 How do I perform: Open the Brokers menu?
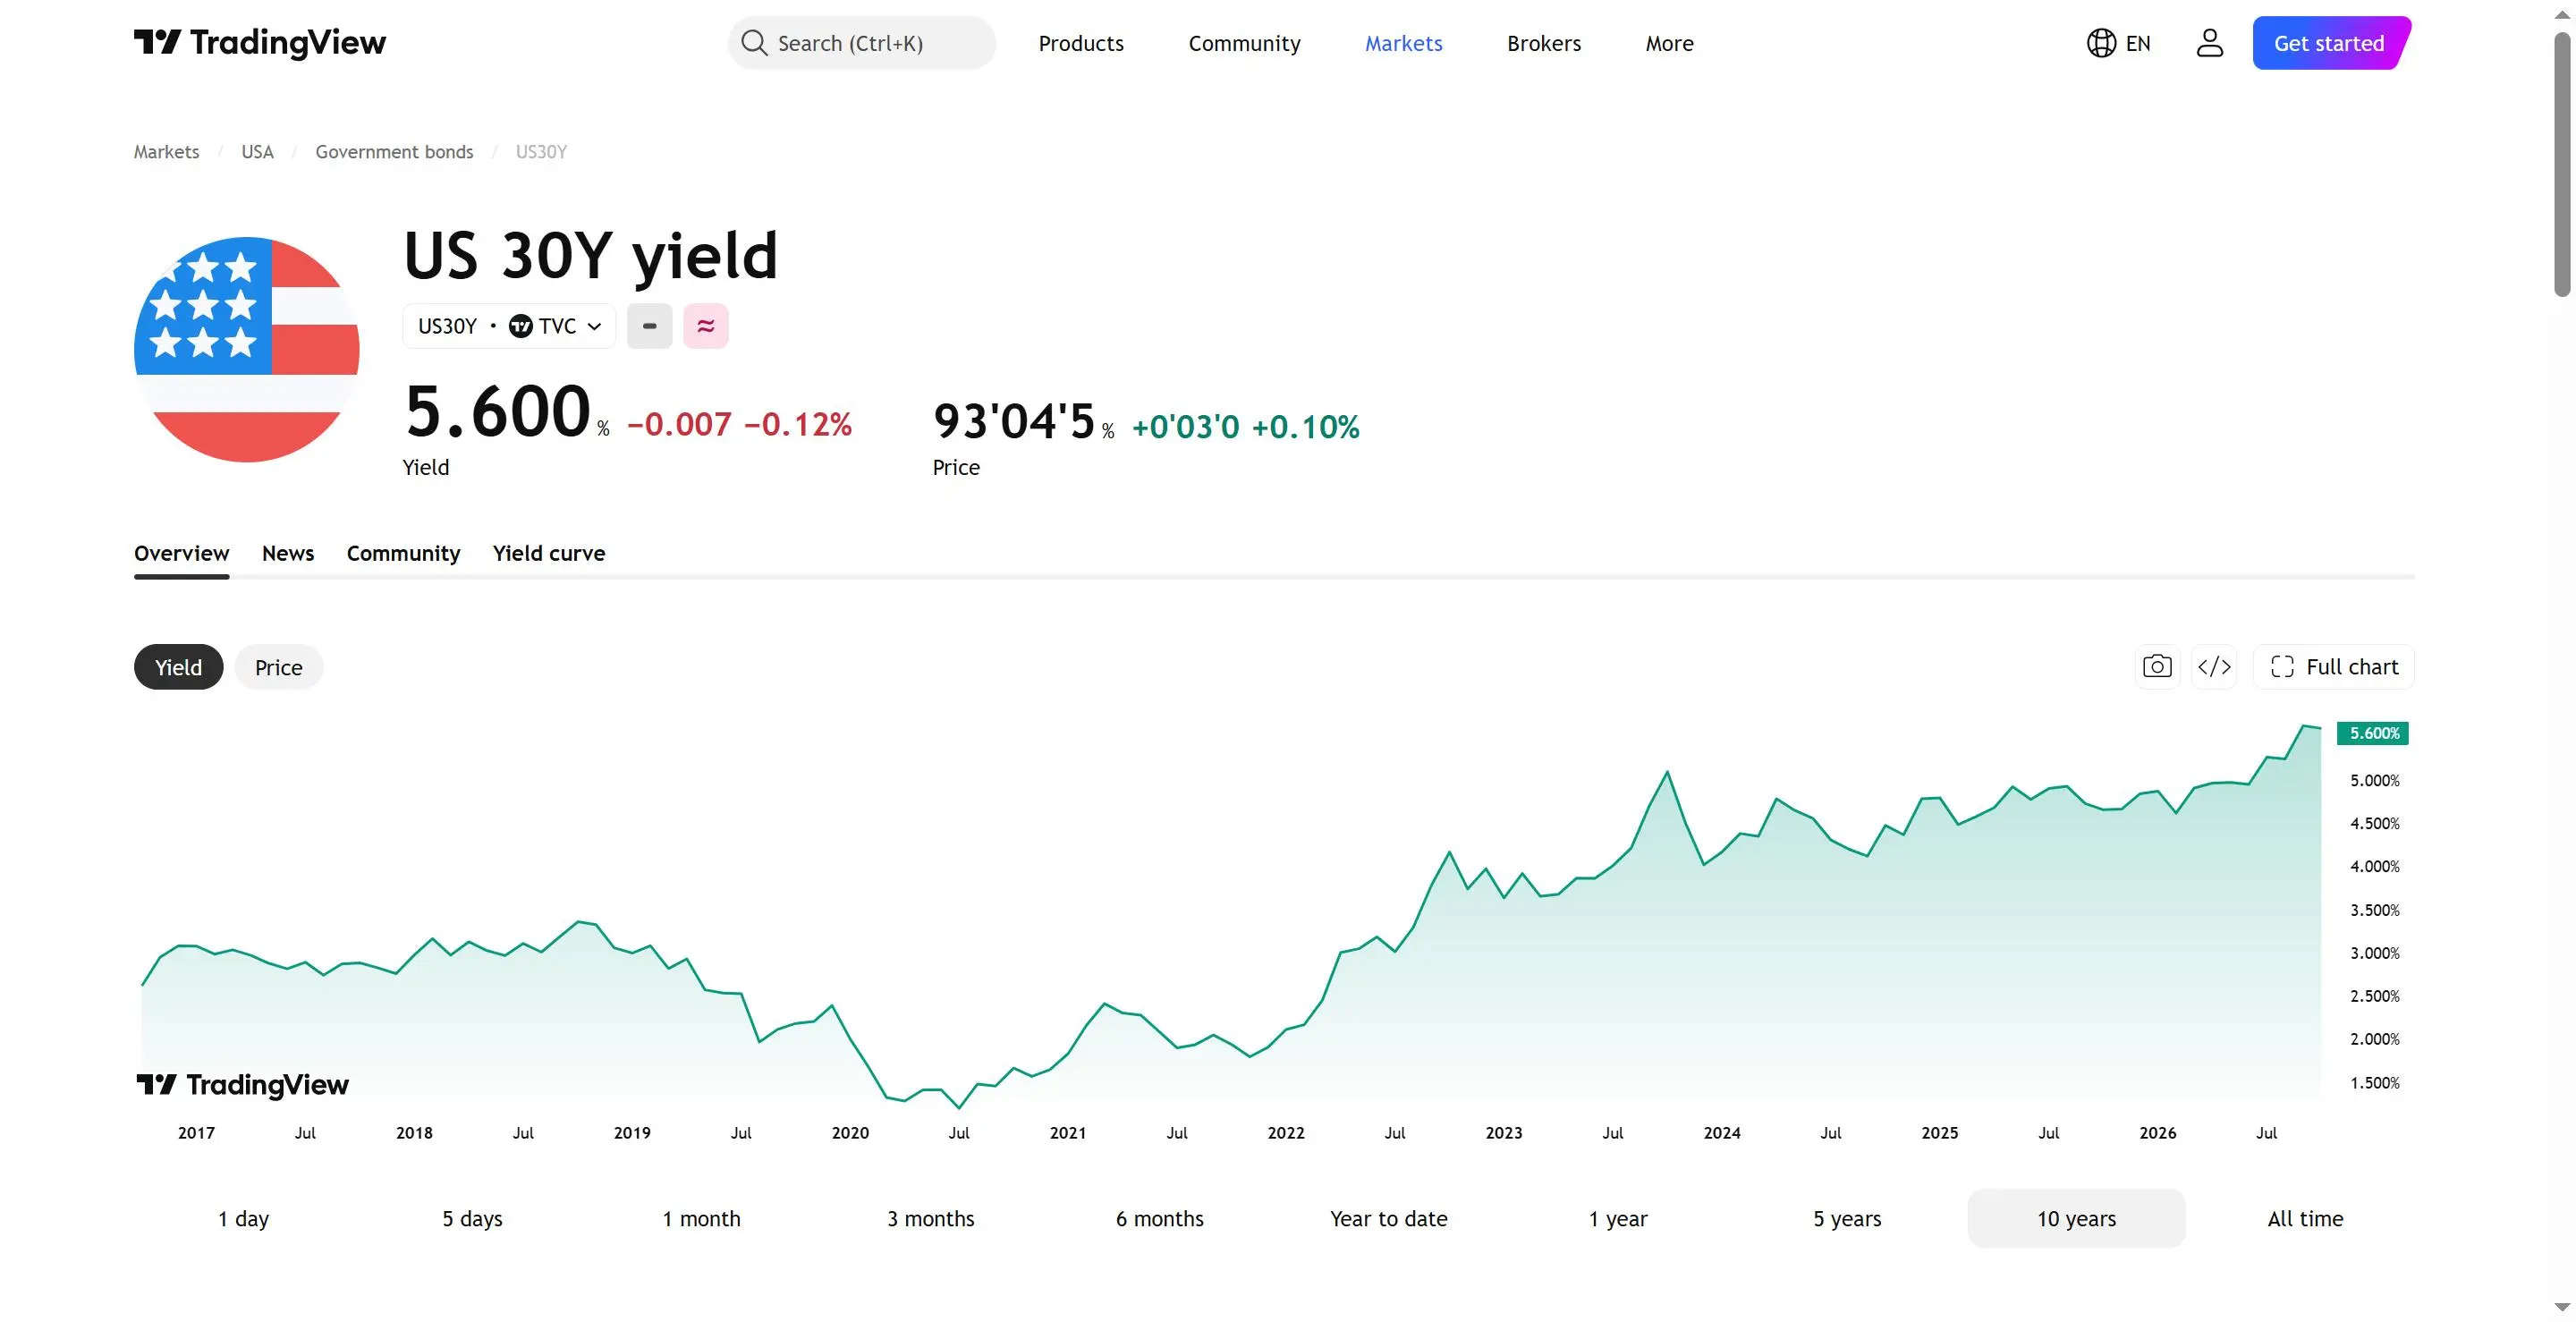coord(1543,43)
